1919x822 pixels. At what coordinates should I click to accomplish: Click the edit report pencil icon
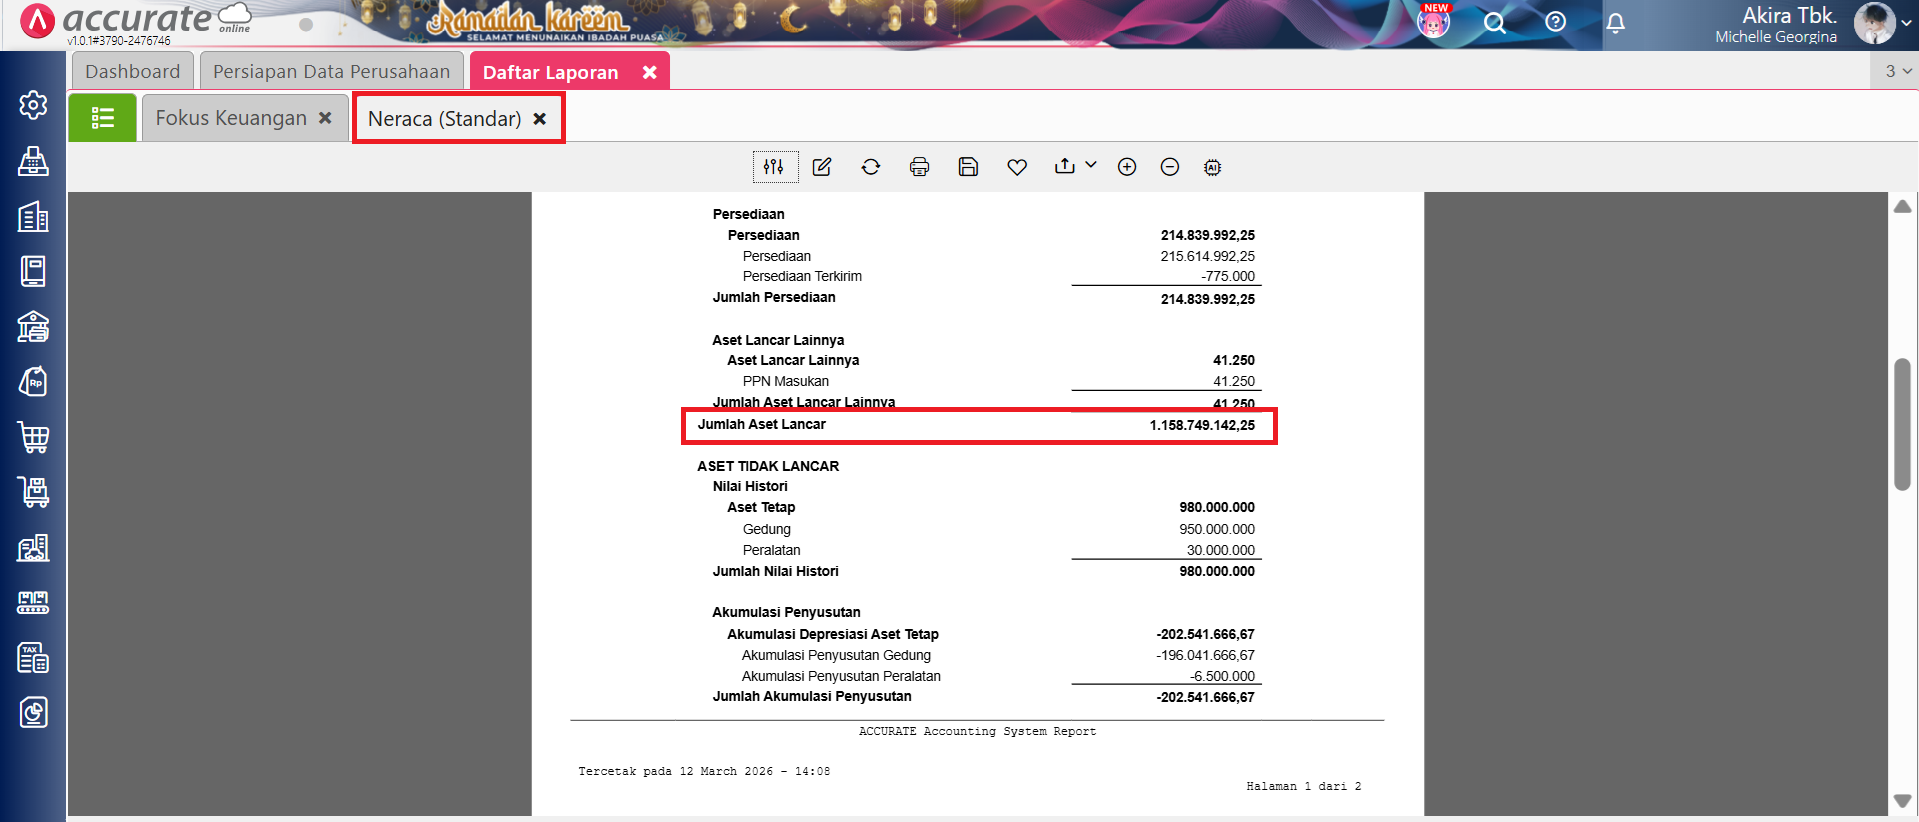coord(822,167)
